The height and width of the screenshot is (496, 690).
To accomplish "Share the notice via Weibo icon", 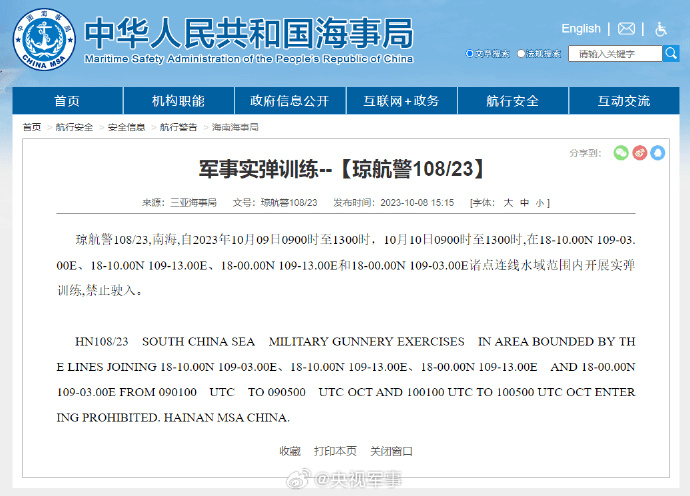I will (x=639, y=153).
